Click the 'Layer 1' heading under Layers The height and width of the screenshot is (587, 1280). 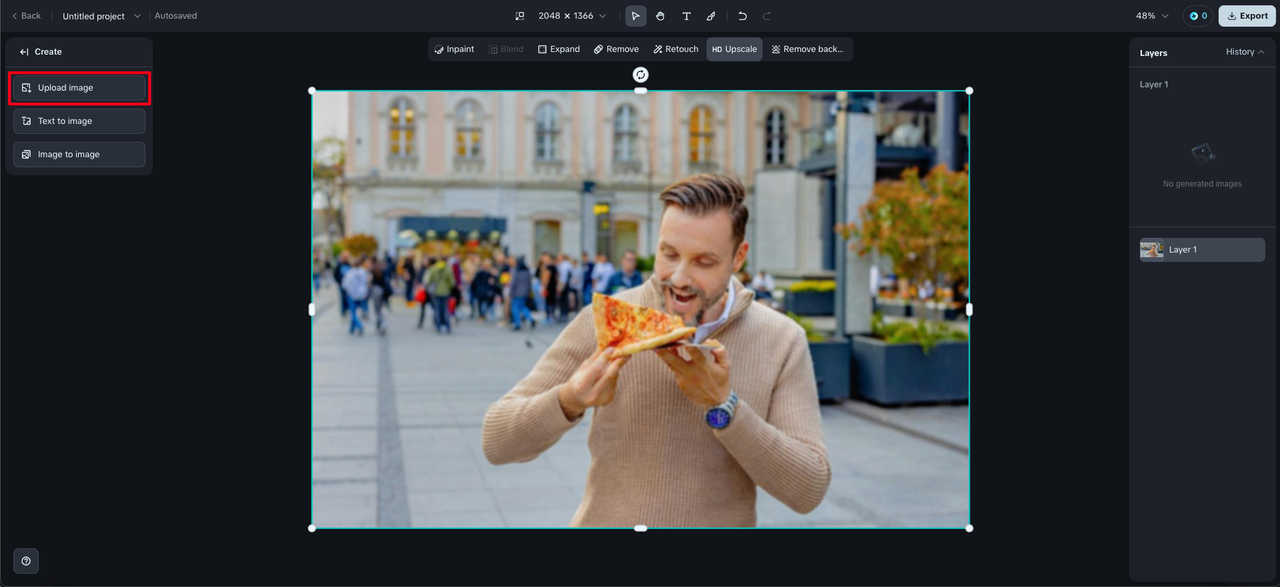(1154, 85)
